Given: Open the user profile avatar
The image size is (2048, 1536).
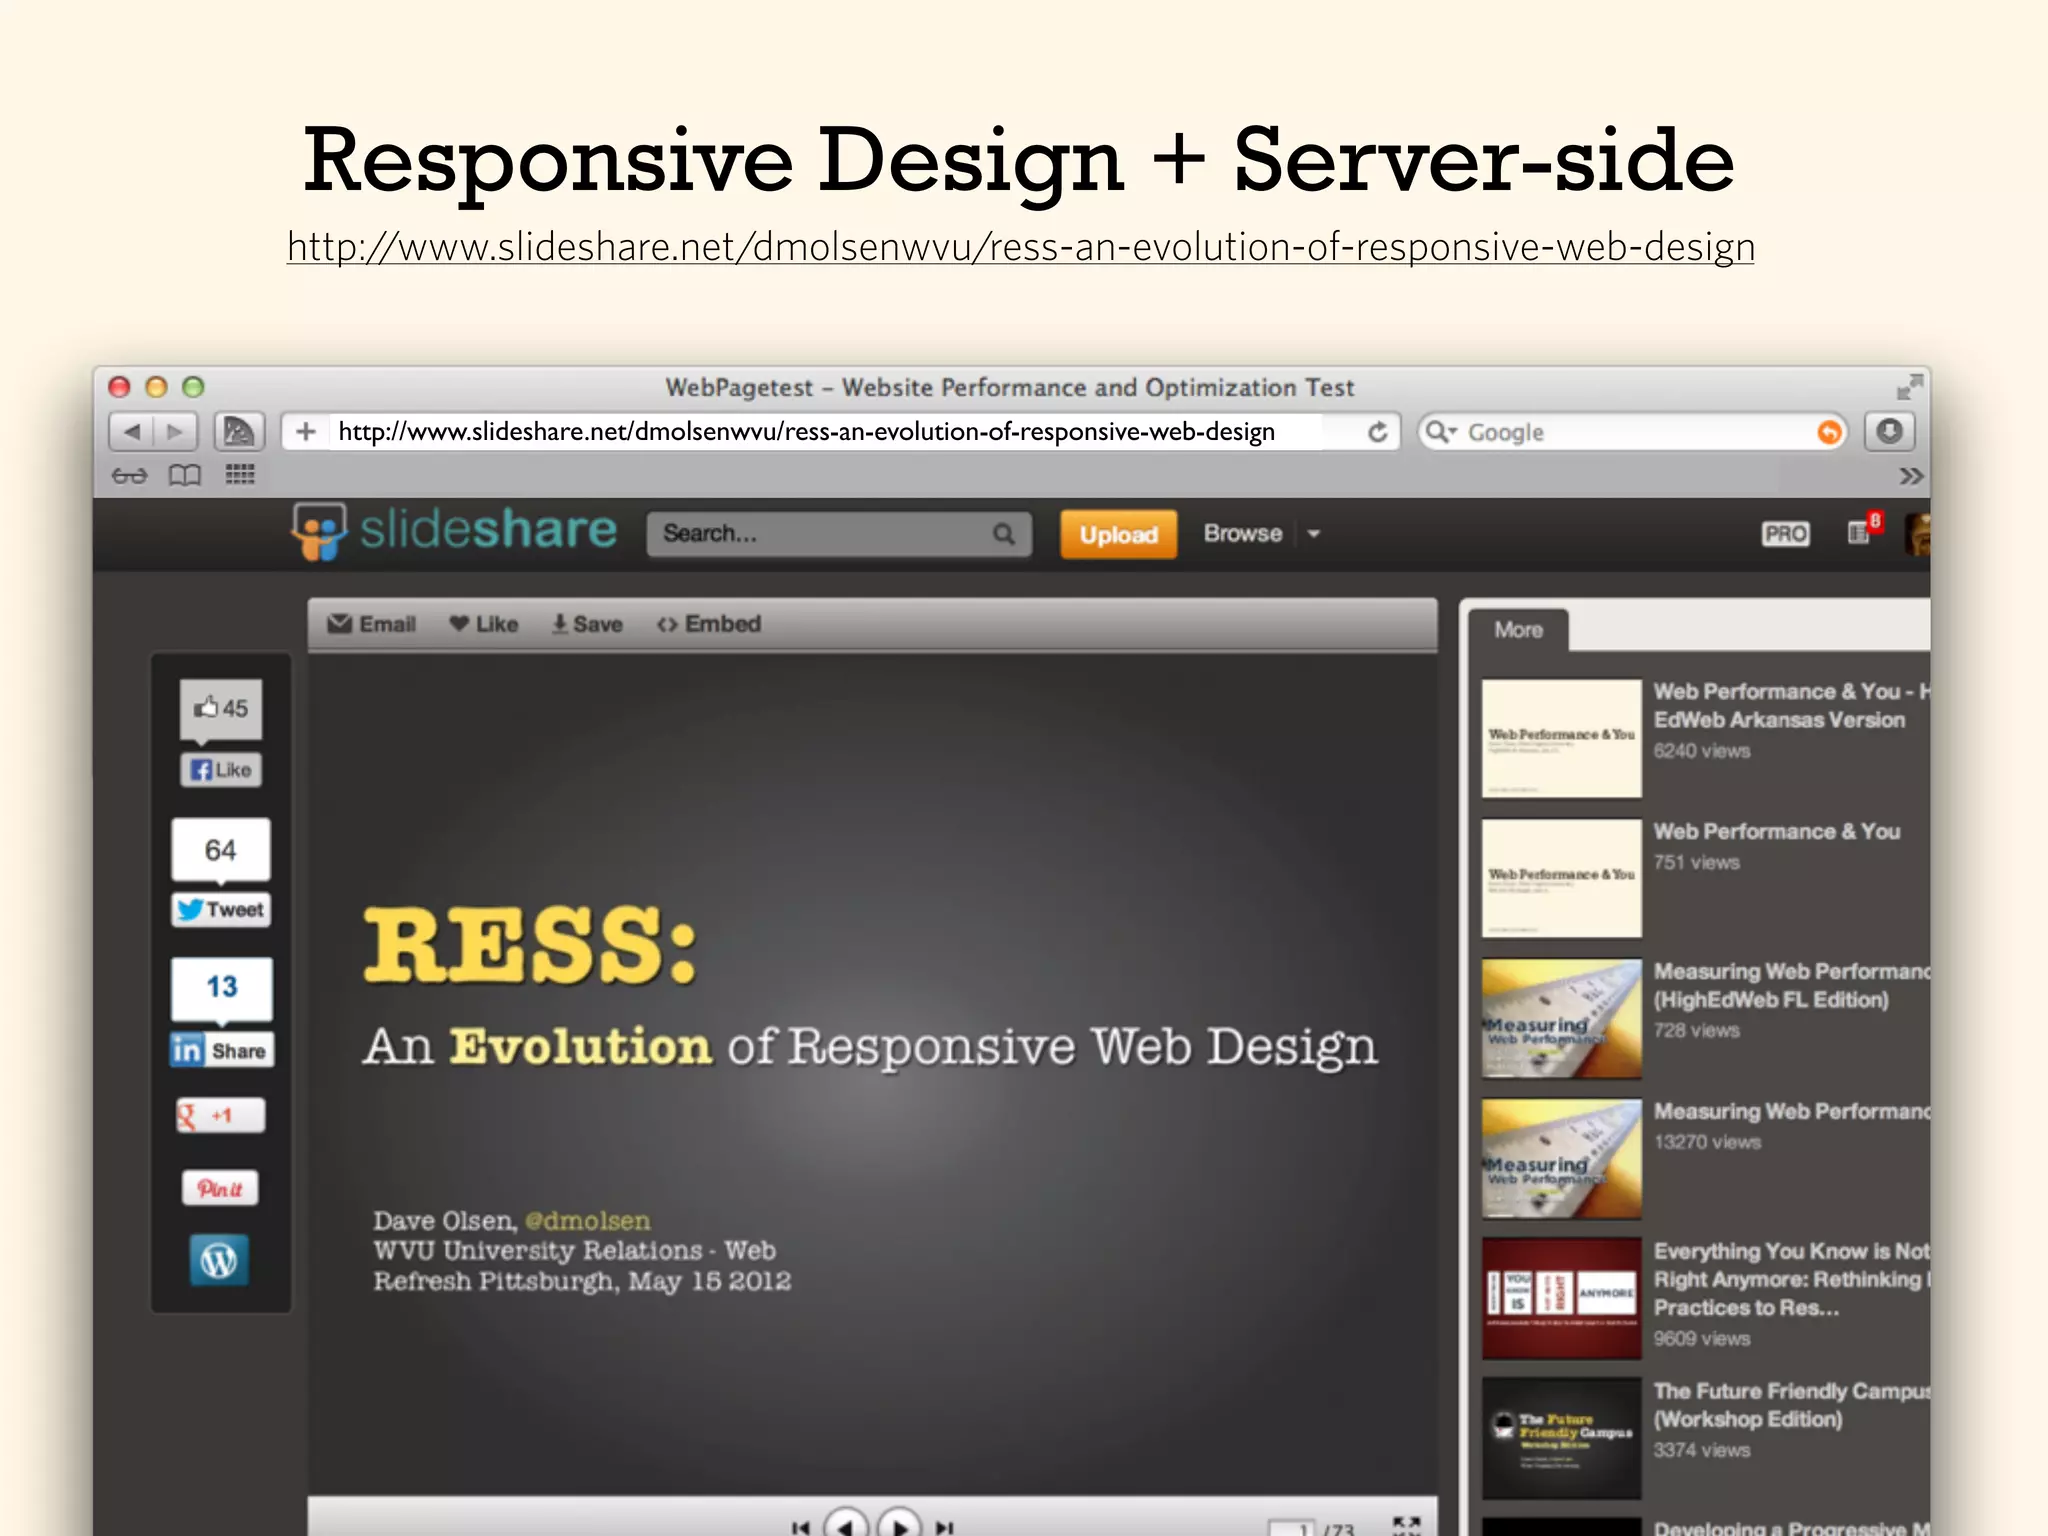Looking at the screenshot, I should pyautogui.click(x=1918, y=534).
